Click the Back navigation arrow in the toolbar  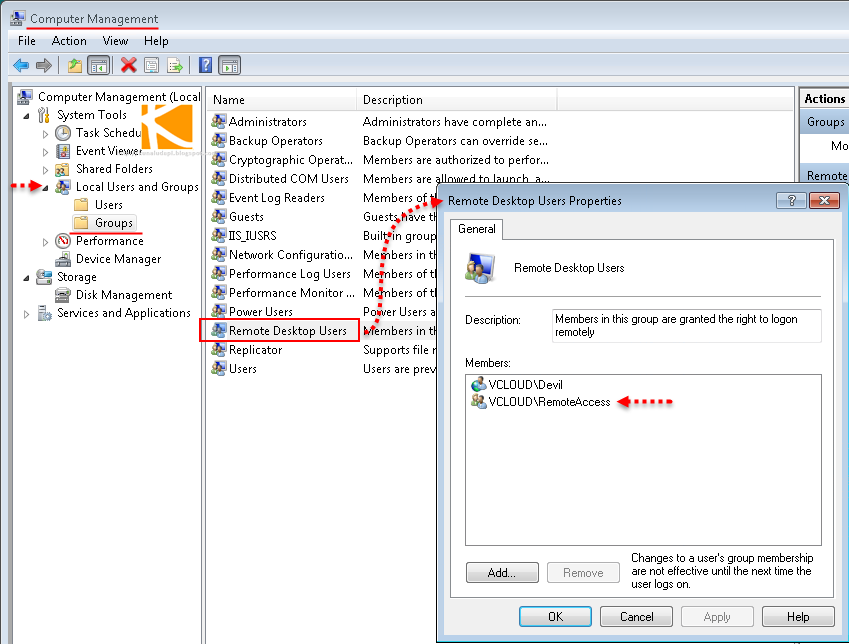tap(21, 66)
